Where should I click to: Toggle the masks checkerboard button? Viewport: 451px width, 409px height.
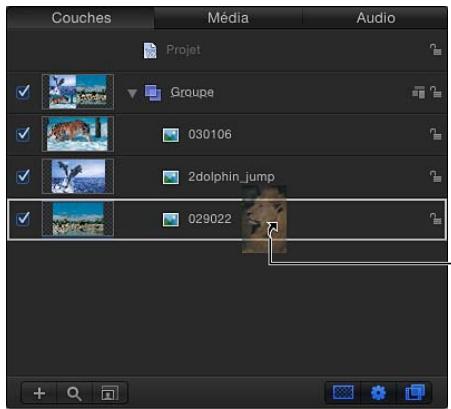tap(343, 392)
